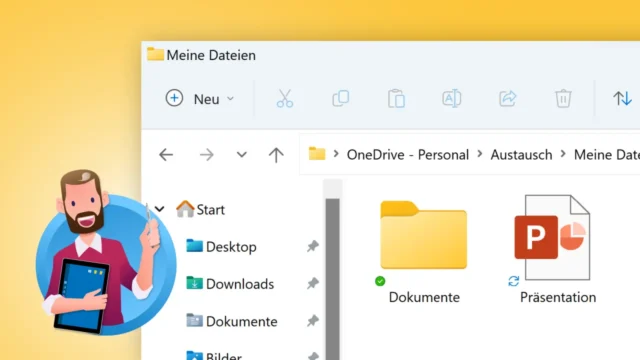Click the Paste clipboard icon
Viewport: 640px width, 360px height.
[396, 99]
